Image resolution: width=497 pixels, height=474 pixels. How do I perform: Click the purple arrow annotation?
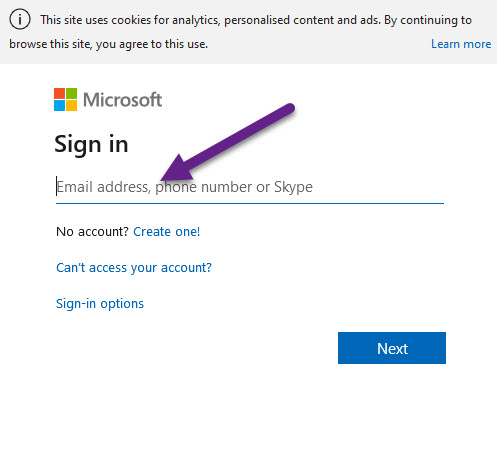pos(228,143)
